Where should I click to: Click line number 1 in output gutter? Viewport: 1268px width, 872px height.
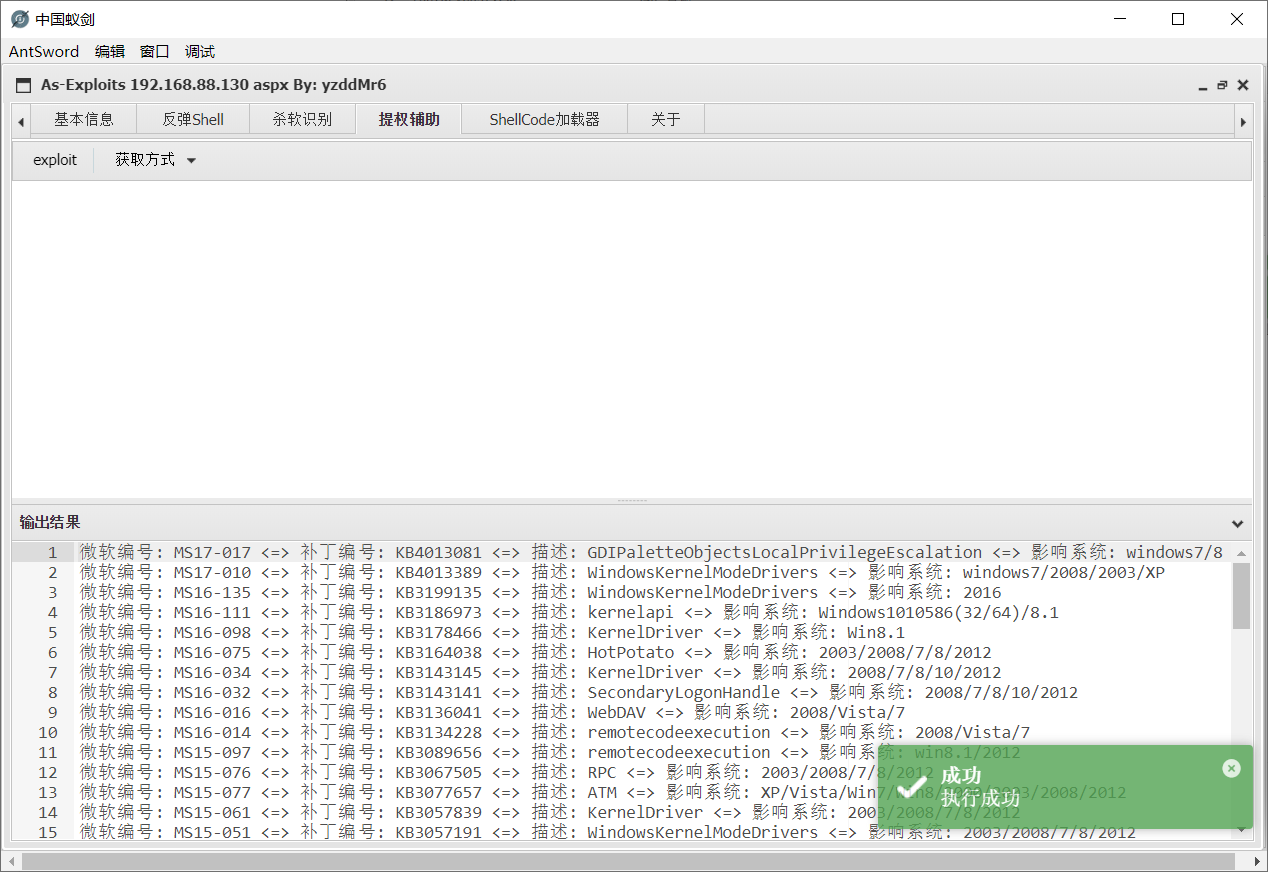tap(52, 552)
